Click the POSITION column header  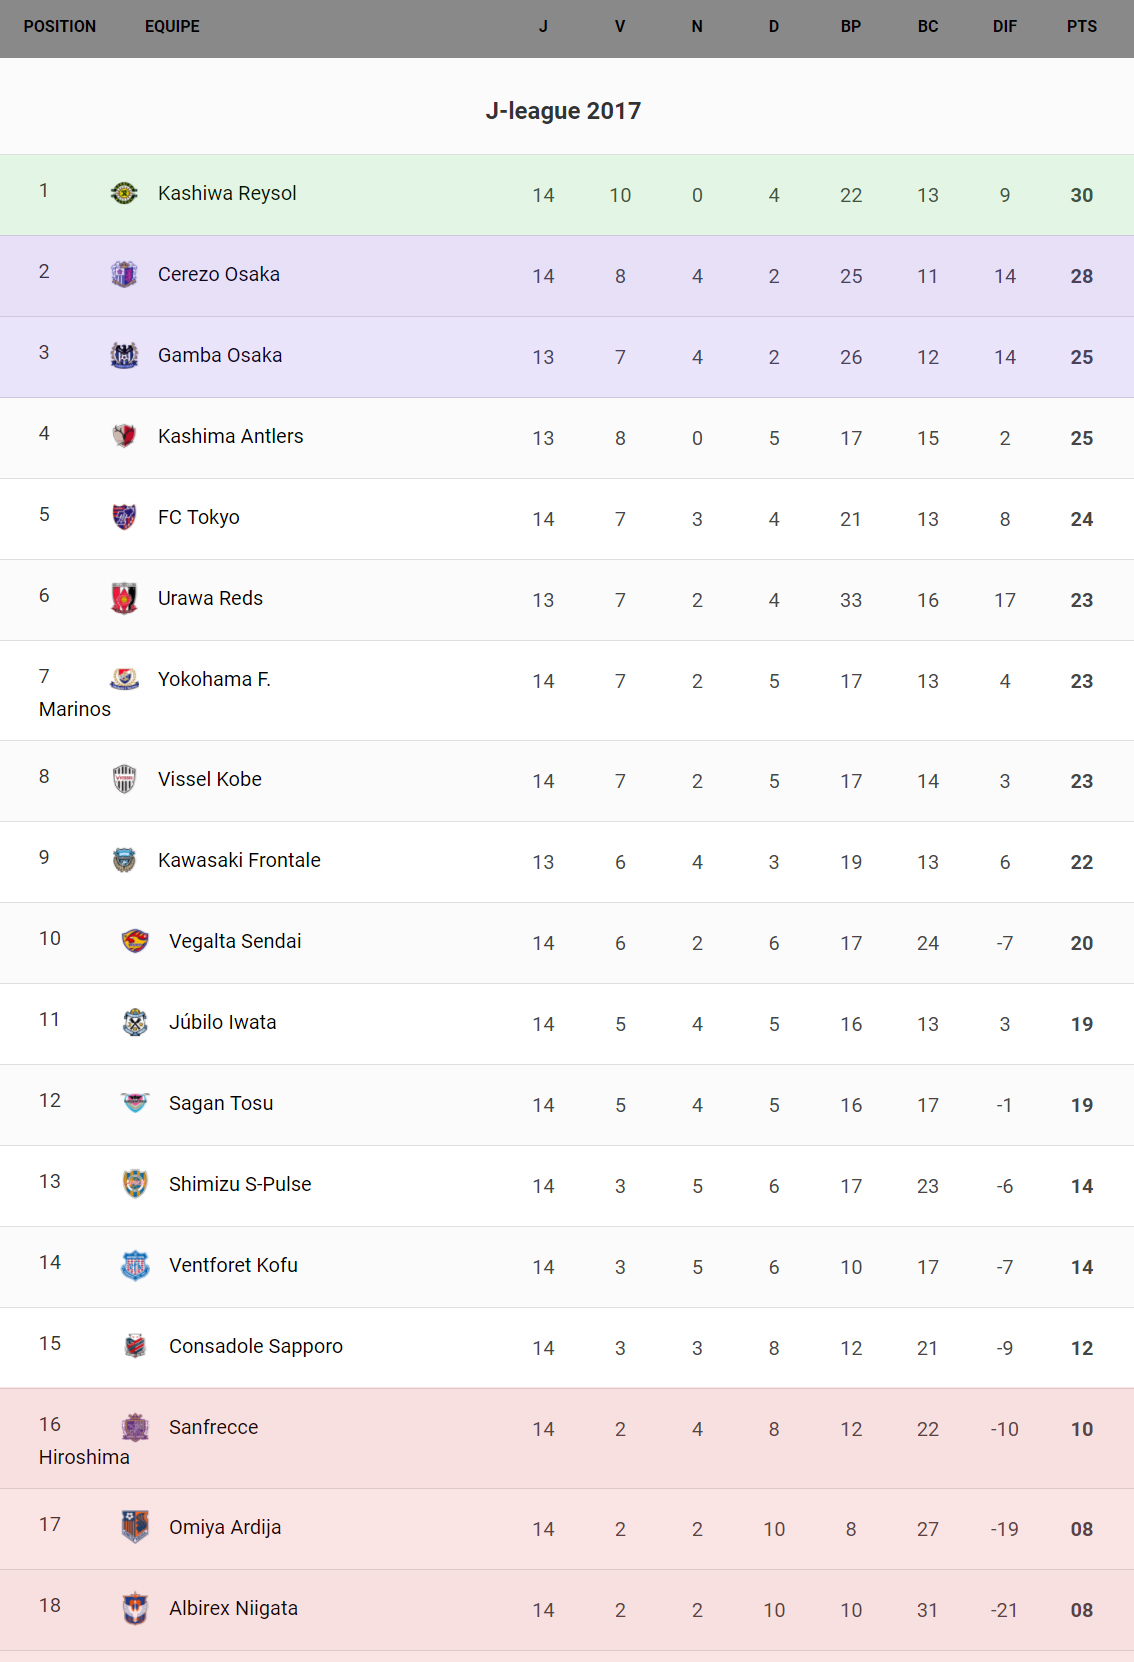click(x=60, y=27)
